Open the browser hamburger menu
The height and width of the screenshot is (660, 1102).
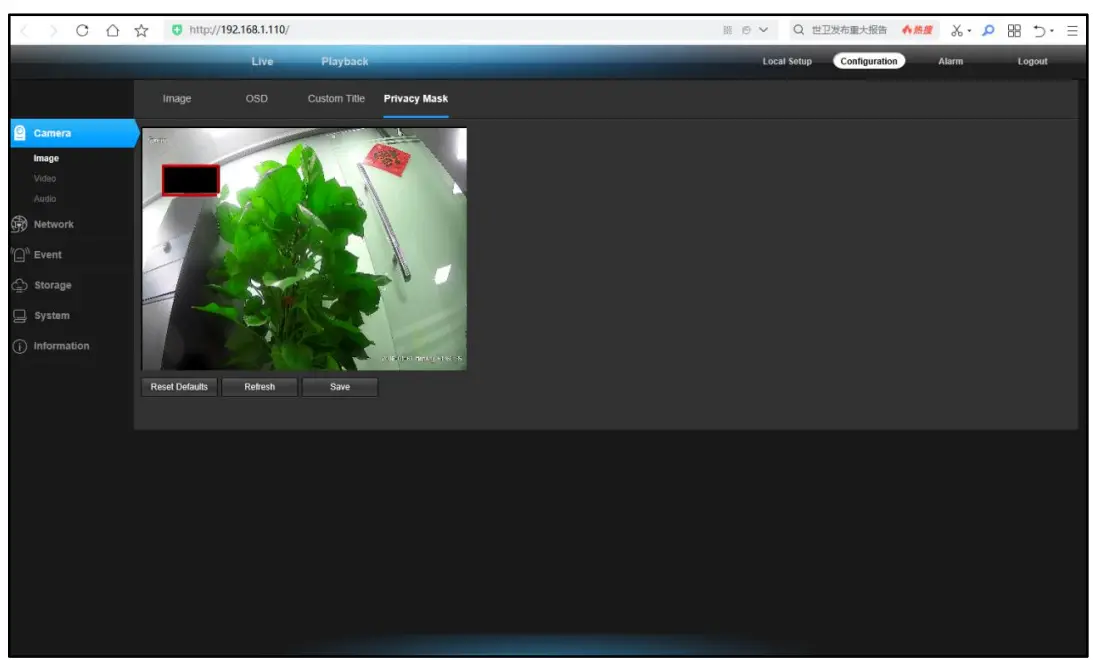[1072, 30]
